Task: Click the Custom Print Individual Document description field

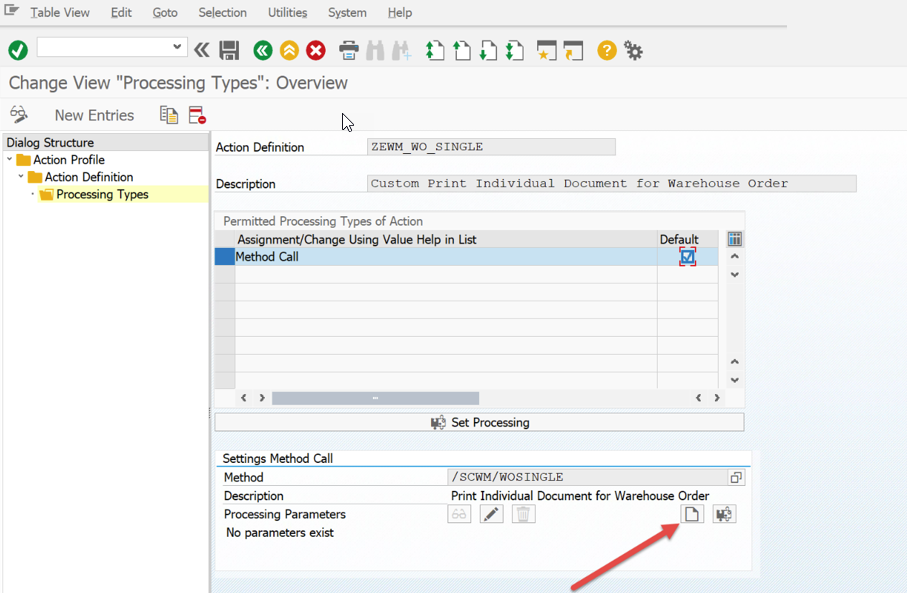Action: tap(611, 183)
